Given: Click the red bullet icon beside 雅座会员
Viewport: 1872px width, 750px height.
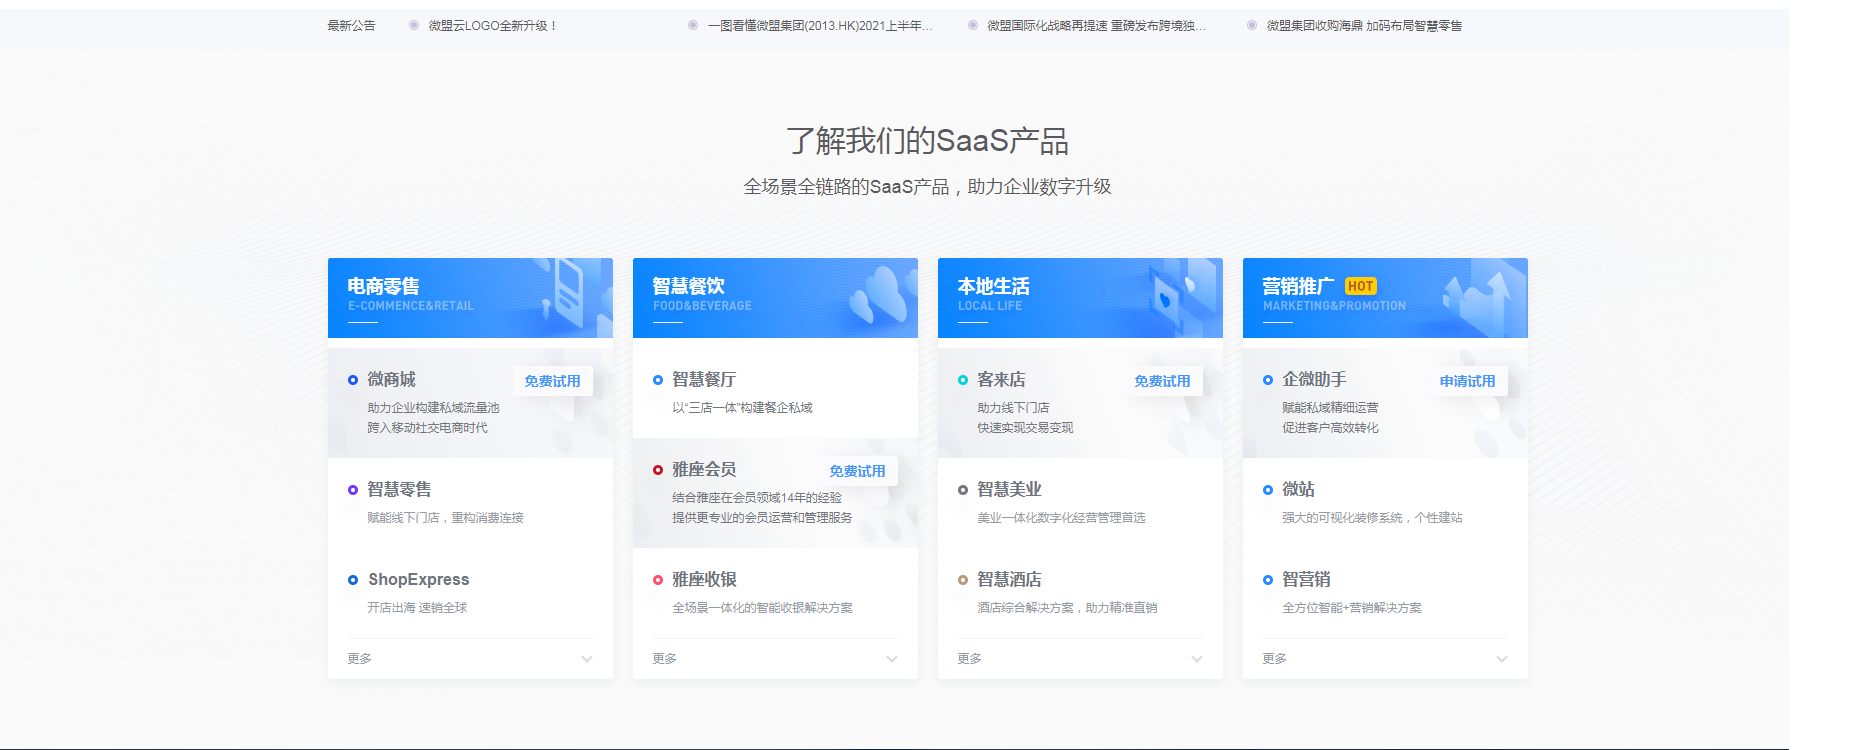Looking at the screenshot, I should click(658, 470).
